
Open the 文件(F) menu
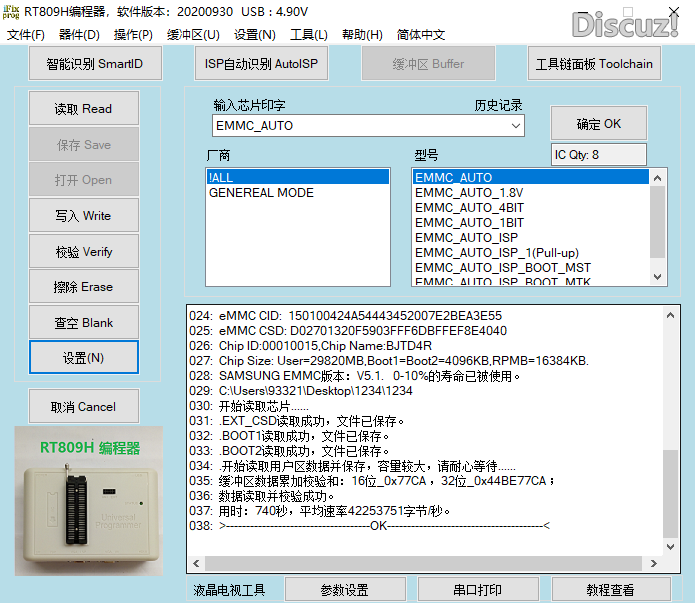26,35
